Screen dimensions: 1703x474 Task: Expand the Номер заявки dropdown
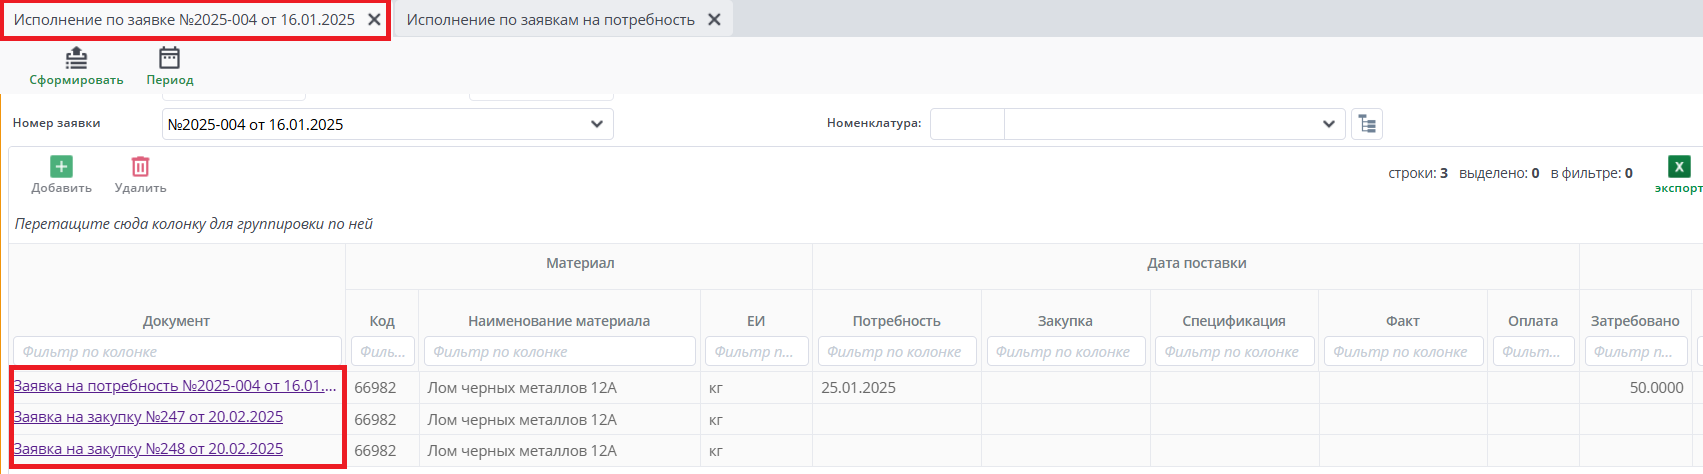pos(597,124)
